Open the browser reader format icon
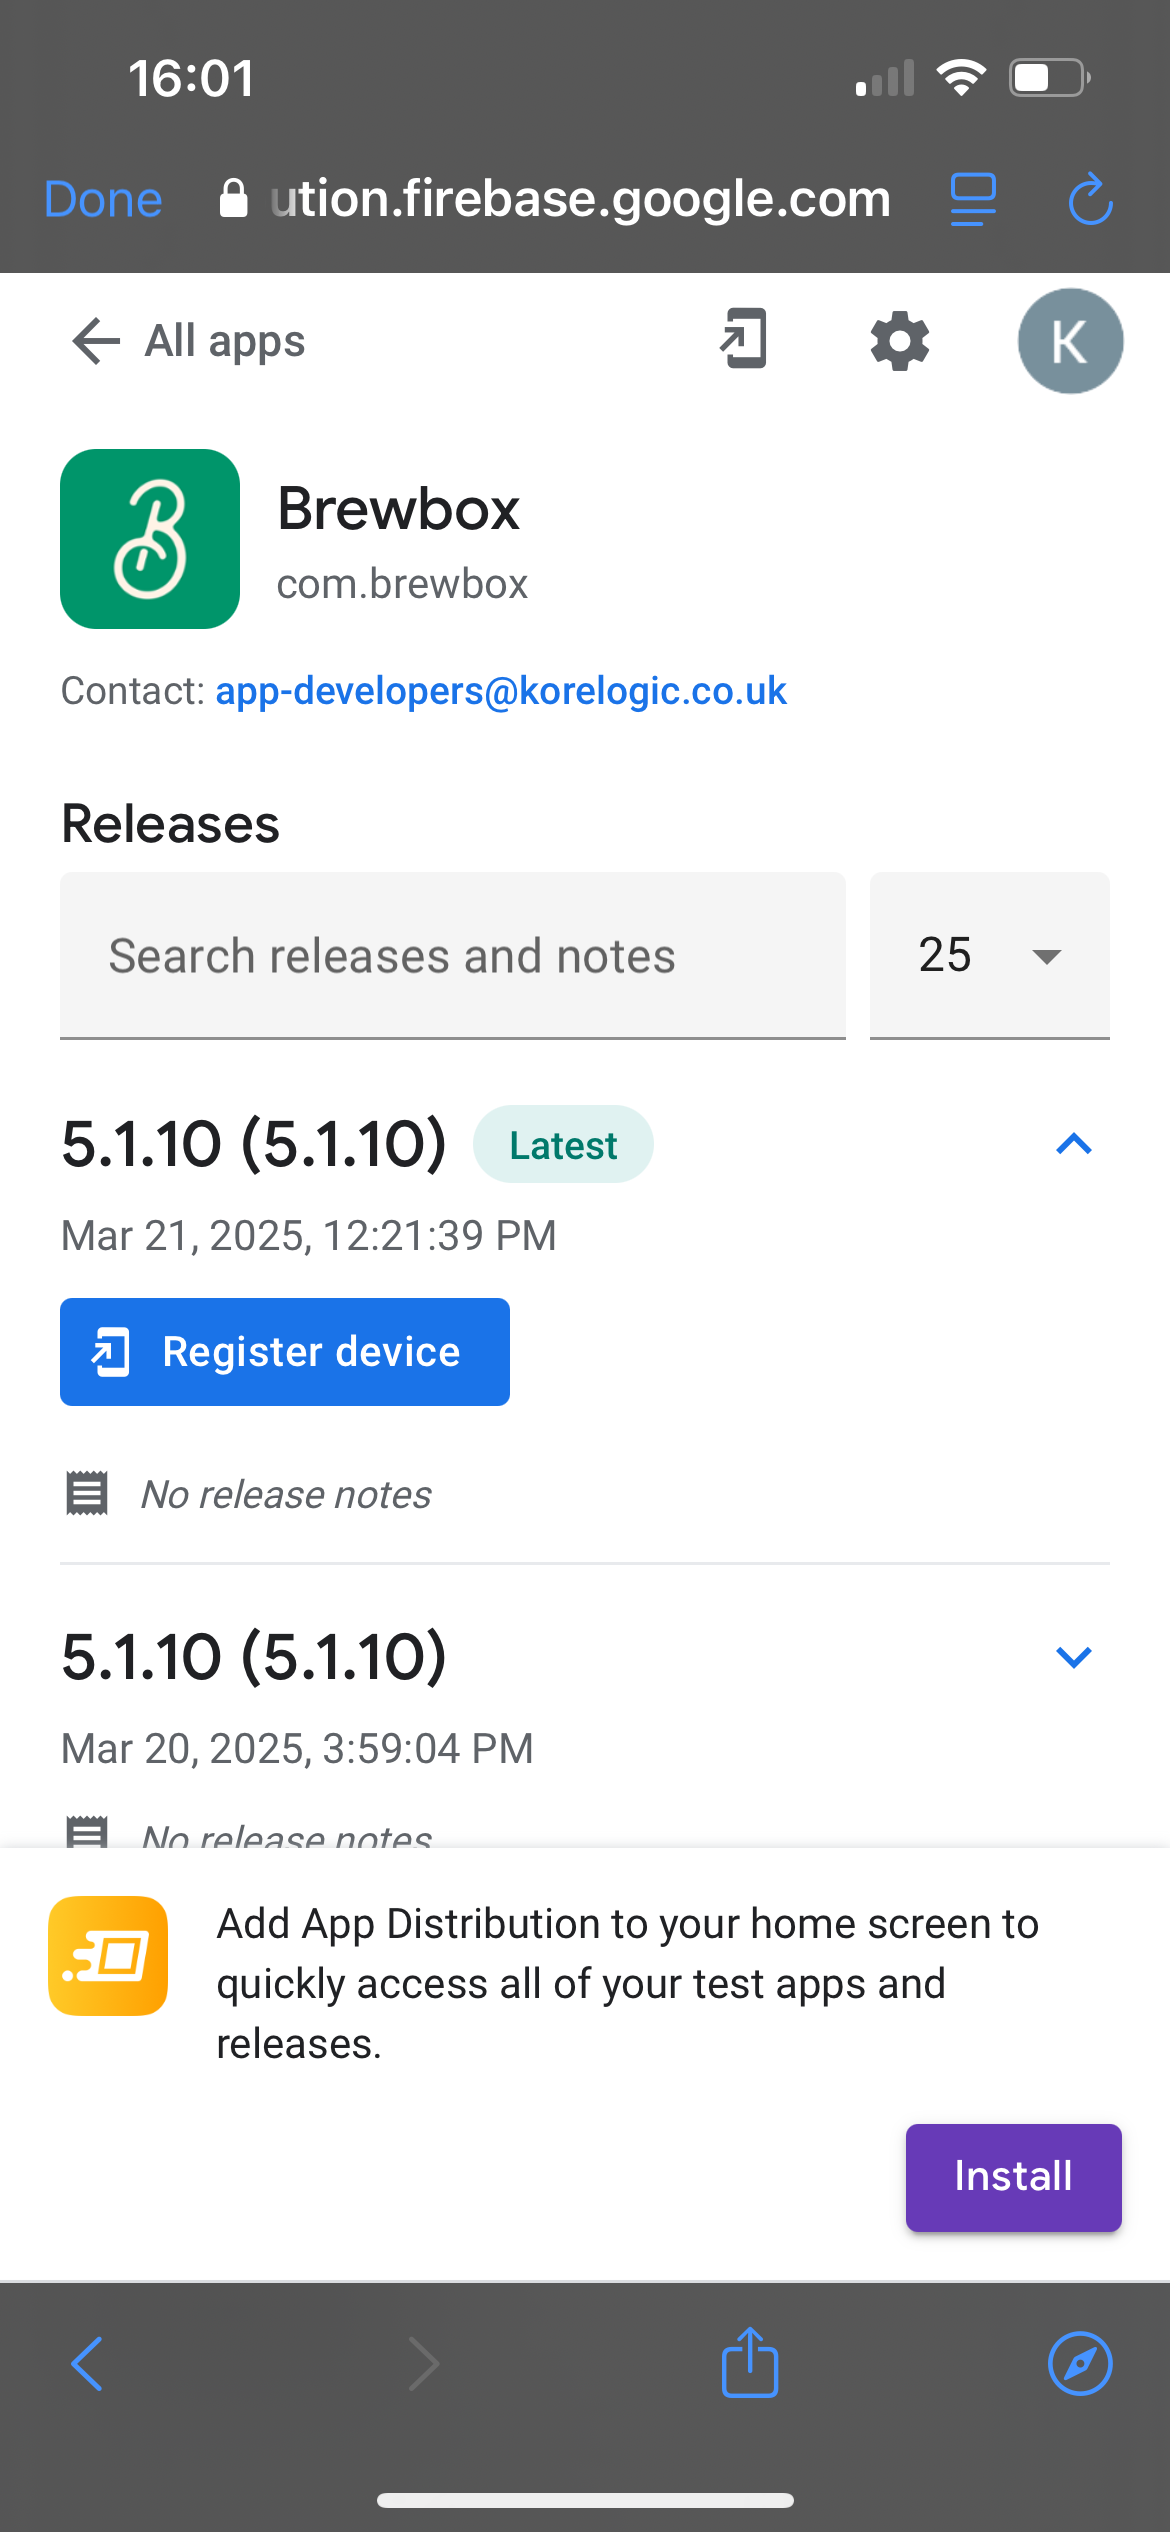This screenshot has height=2532, width=1170. tap(972, 199)
